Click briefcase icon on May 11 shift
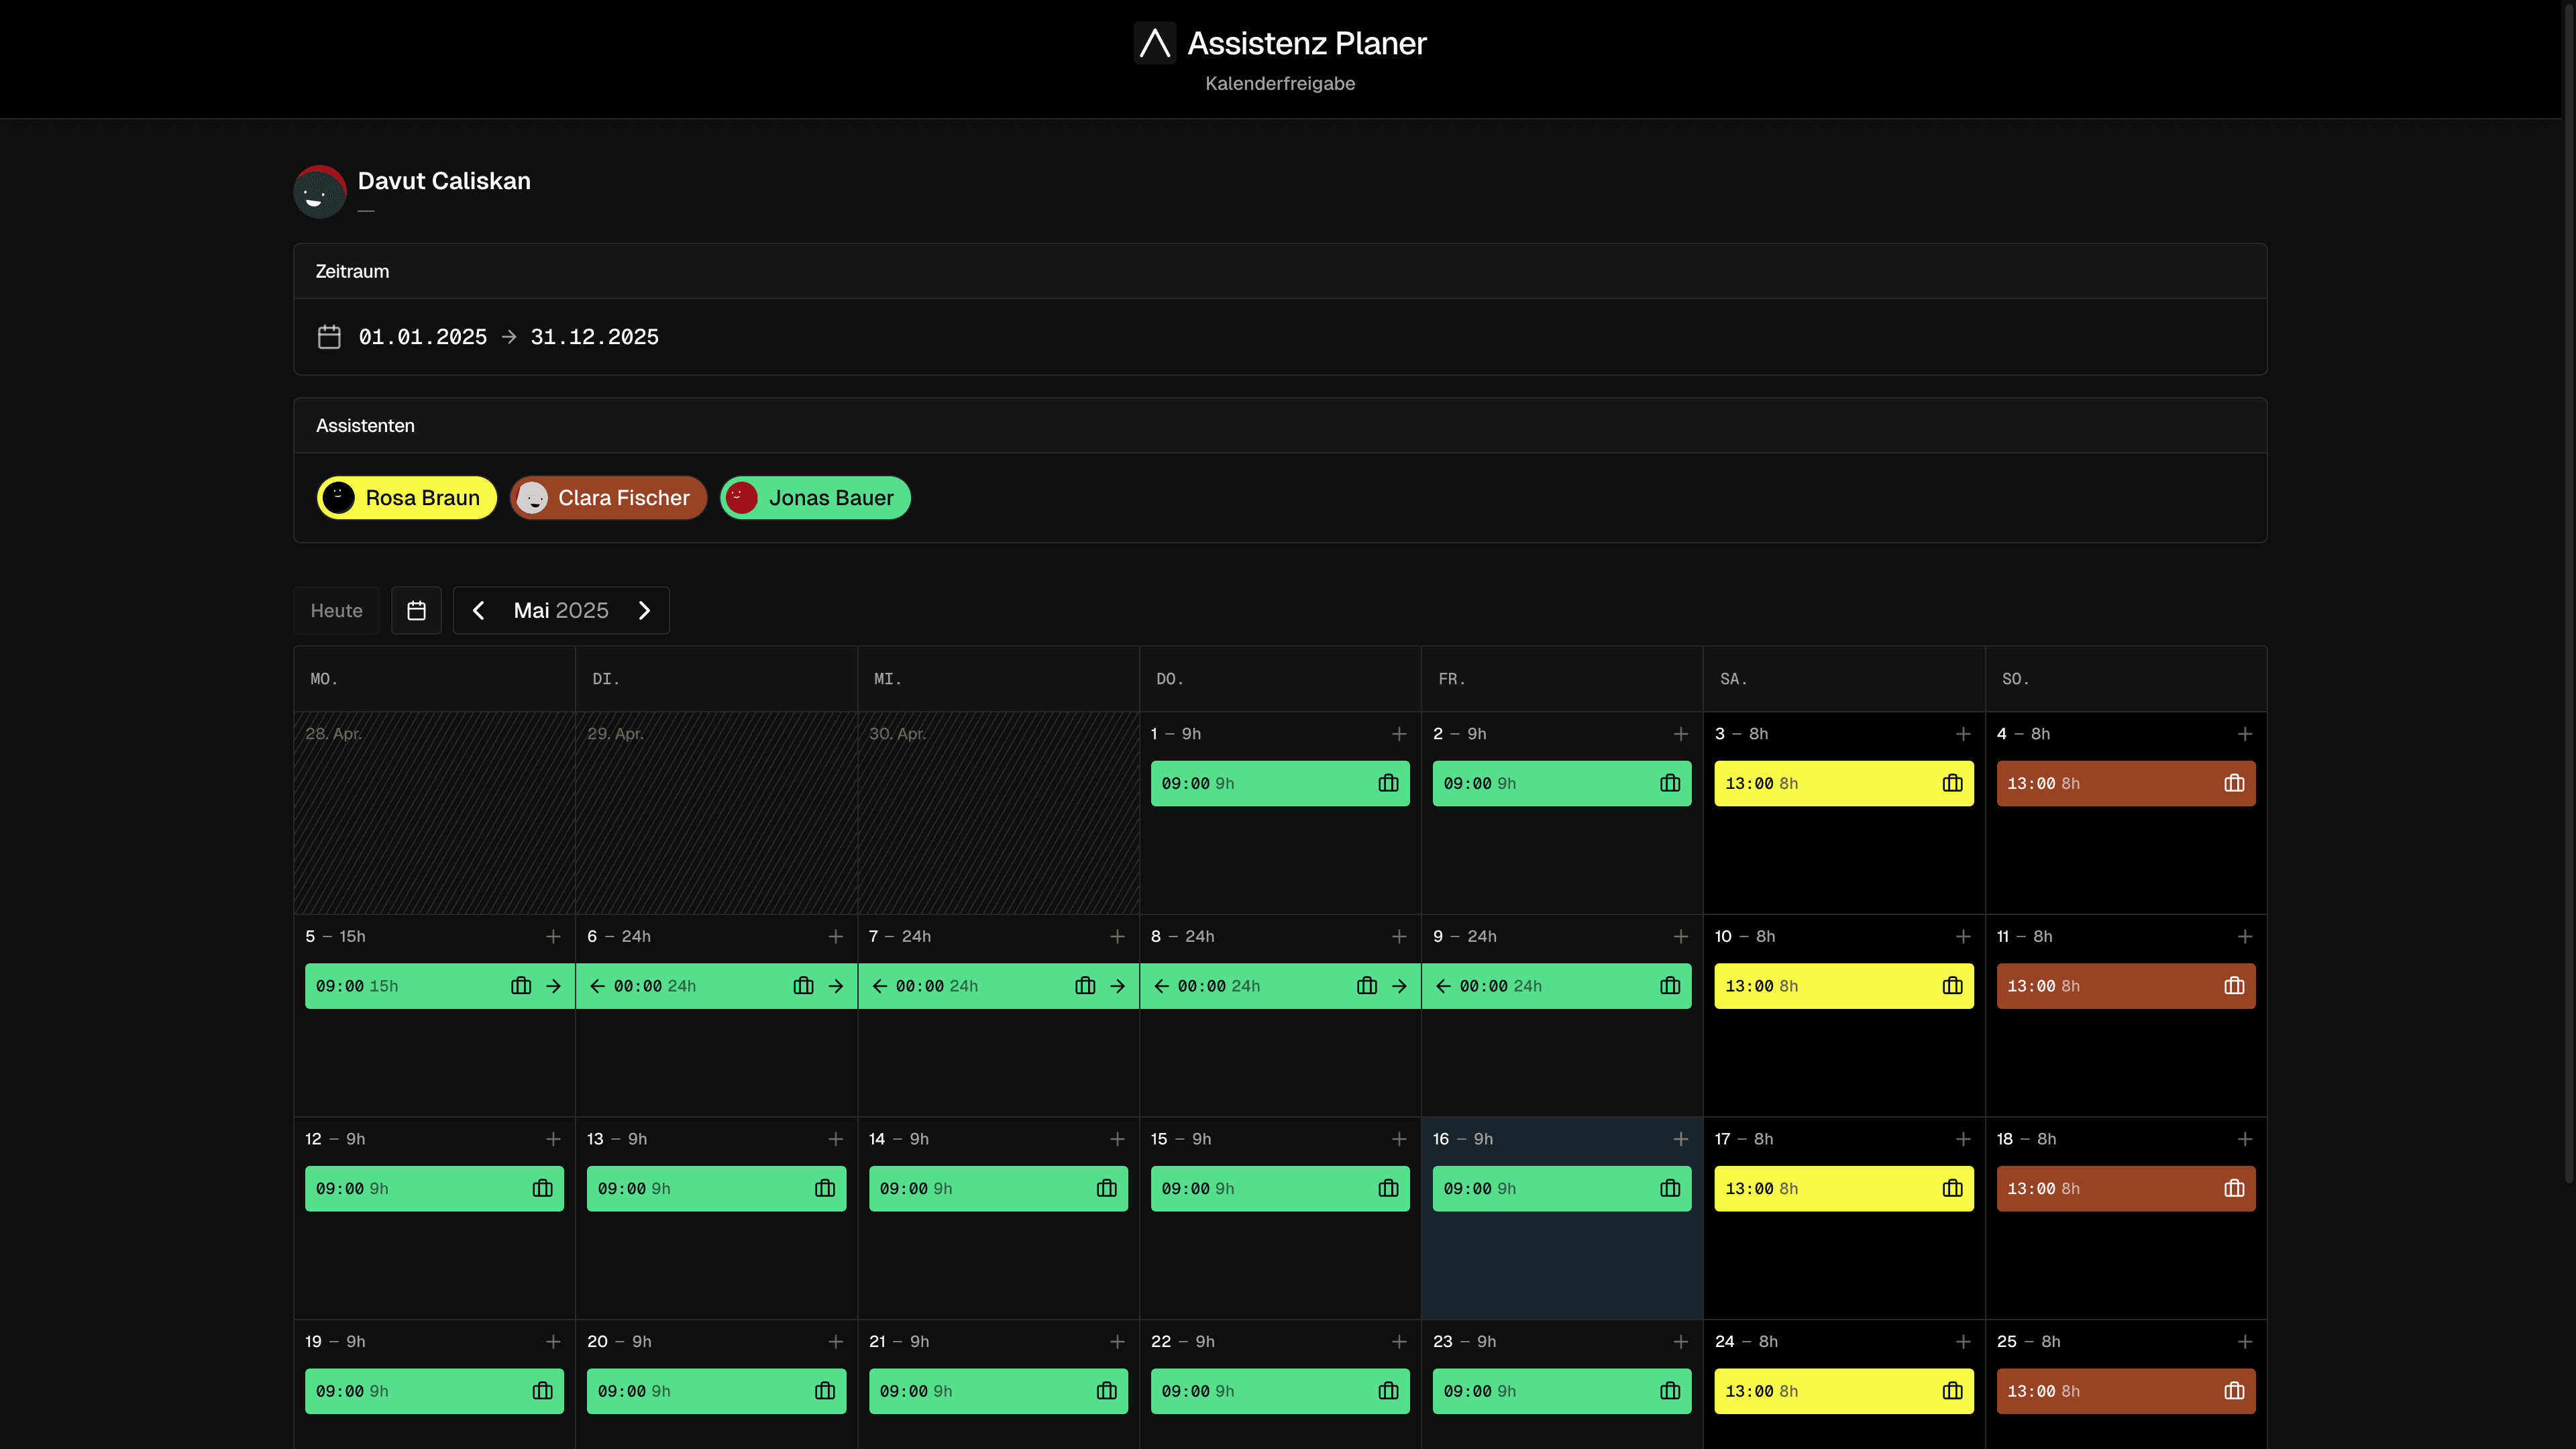 click(2234, 986)
